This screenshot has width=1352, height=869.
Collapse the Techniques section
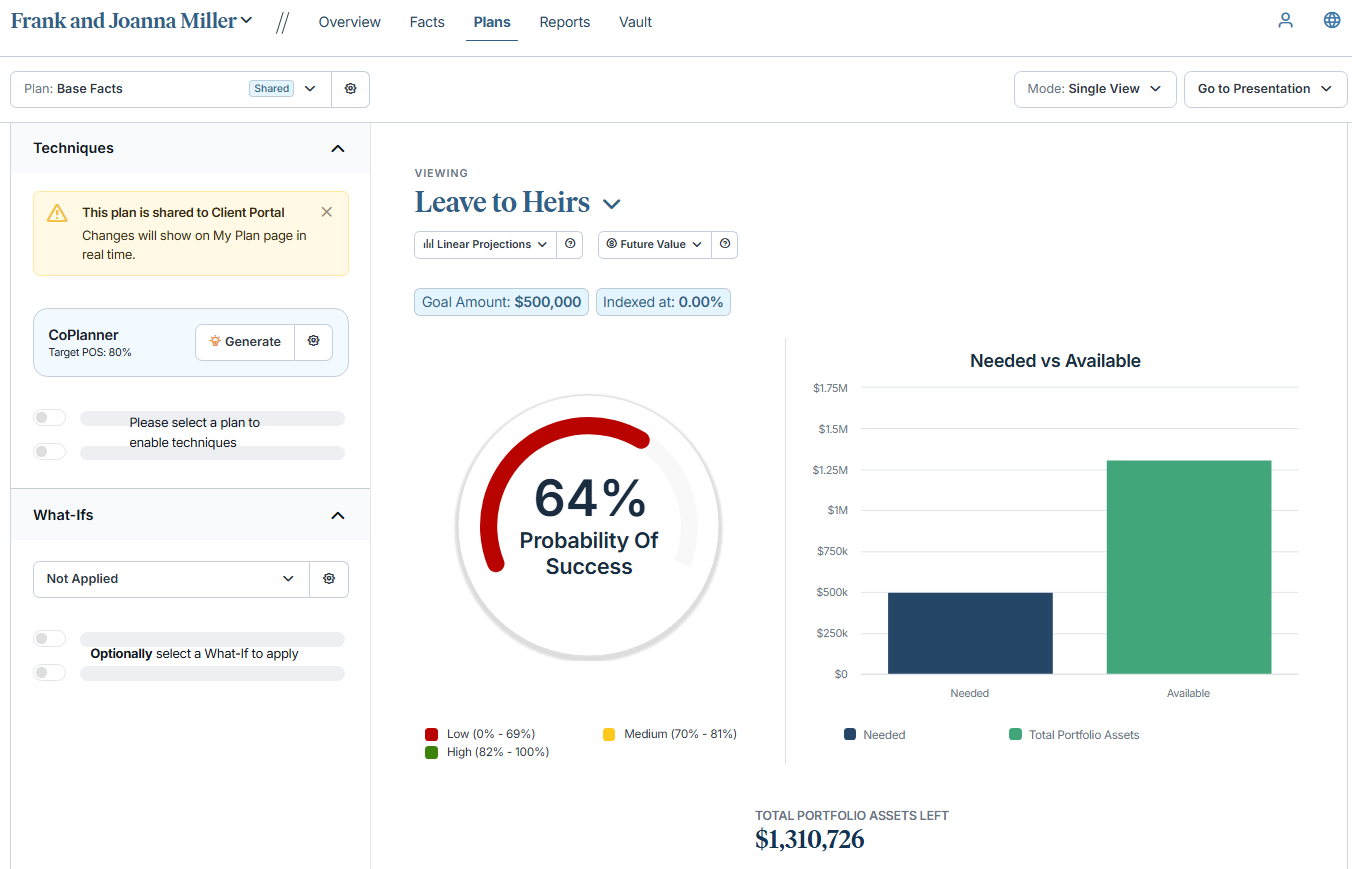coord(337,148)
